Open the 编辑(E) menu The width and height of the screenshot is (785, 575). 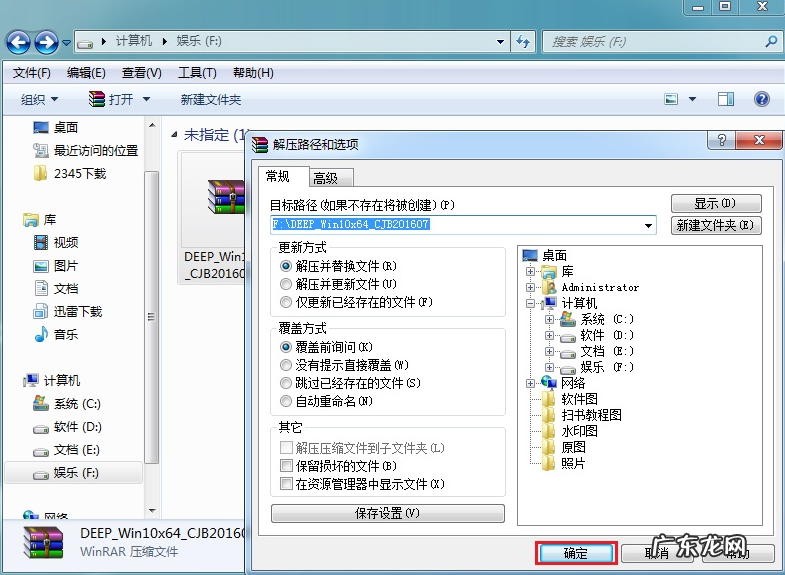pyautogui.click(x=86, y=73)
